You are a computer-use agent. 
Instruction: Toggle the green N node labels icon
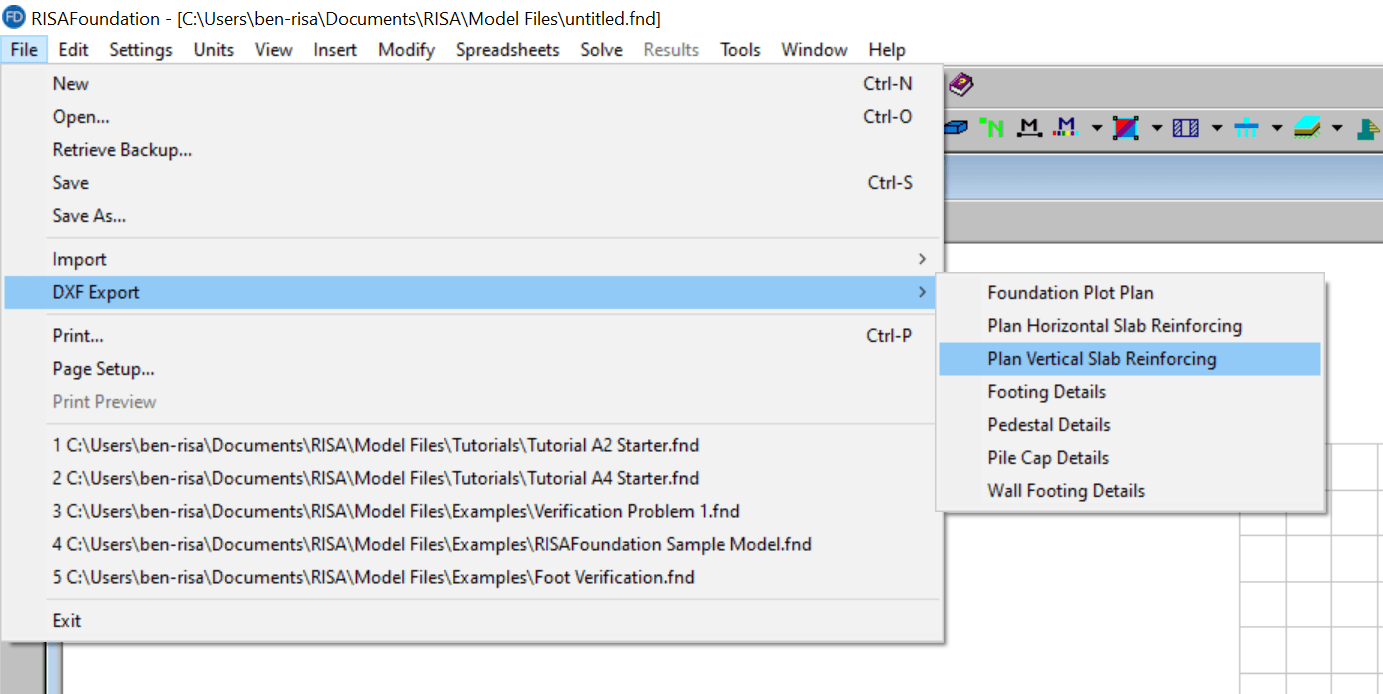[992, 127]
